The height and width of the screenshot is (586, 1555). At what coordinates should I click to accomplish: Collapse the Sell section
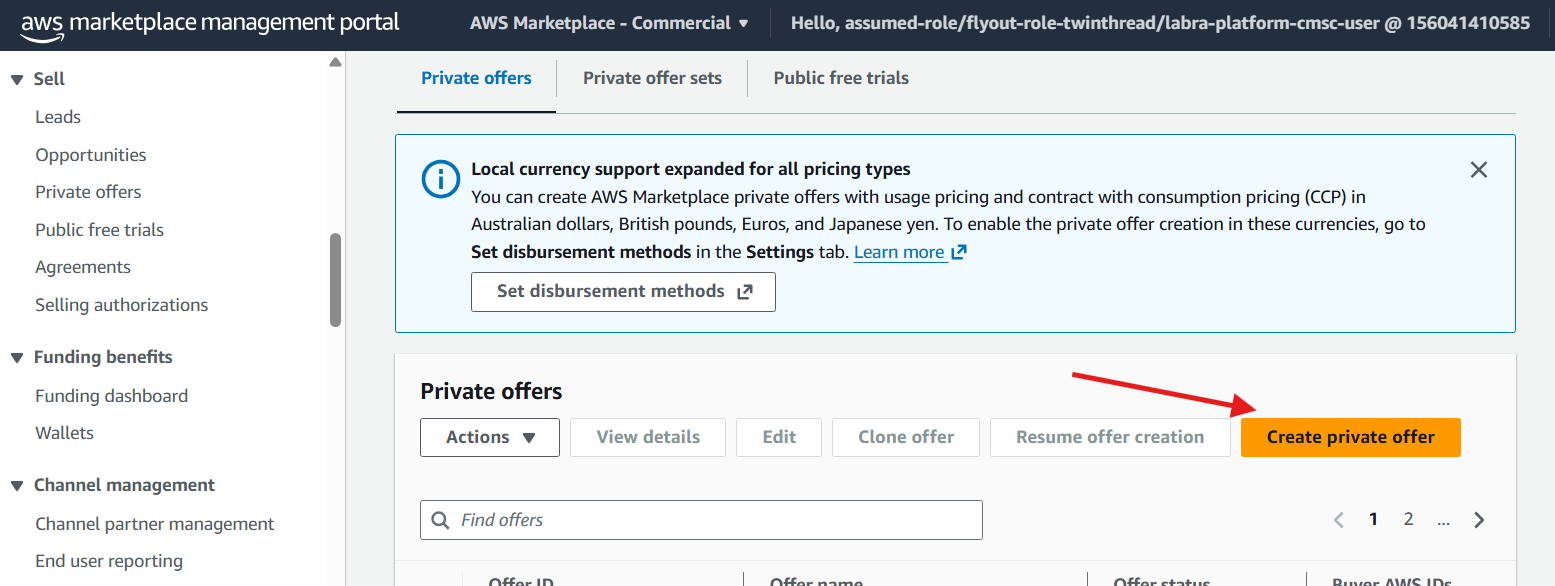coord(17,80)
